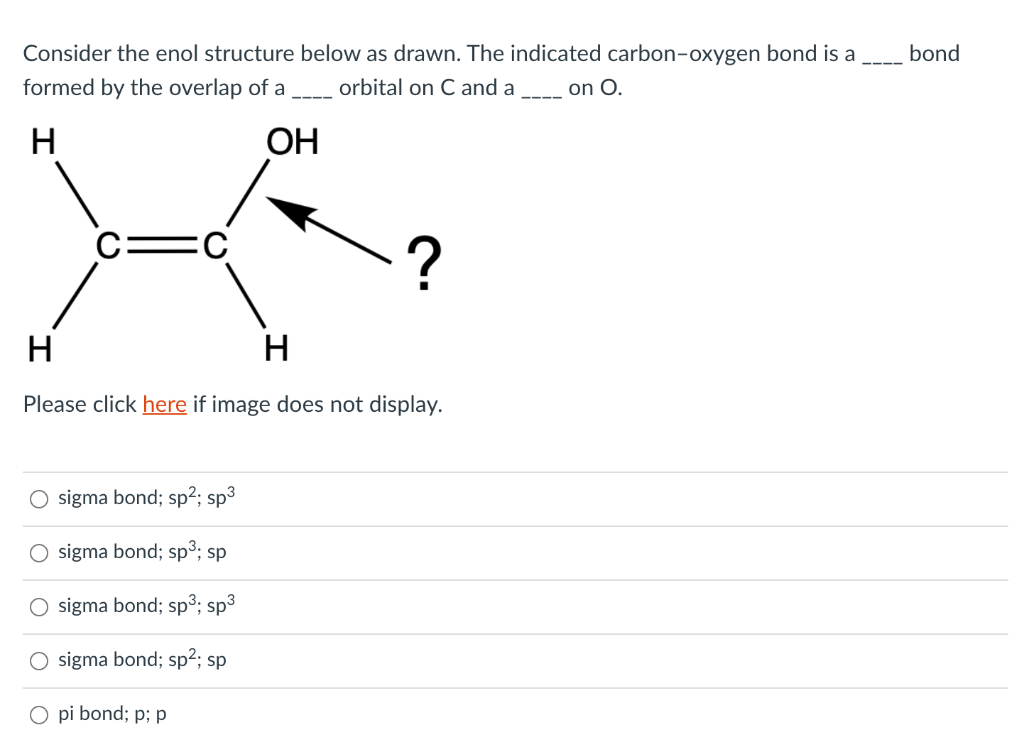This screenshot has width=1024, height=747.
Task: Click the "here" link to reload image
Action: [x=165, y=404]
